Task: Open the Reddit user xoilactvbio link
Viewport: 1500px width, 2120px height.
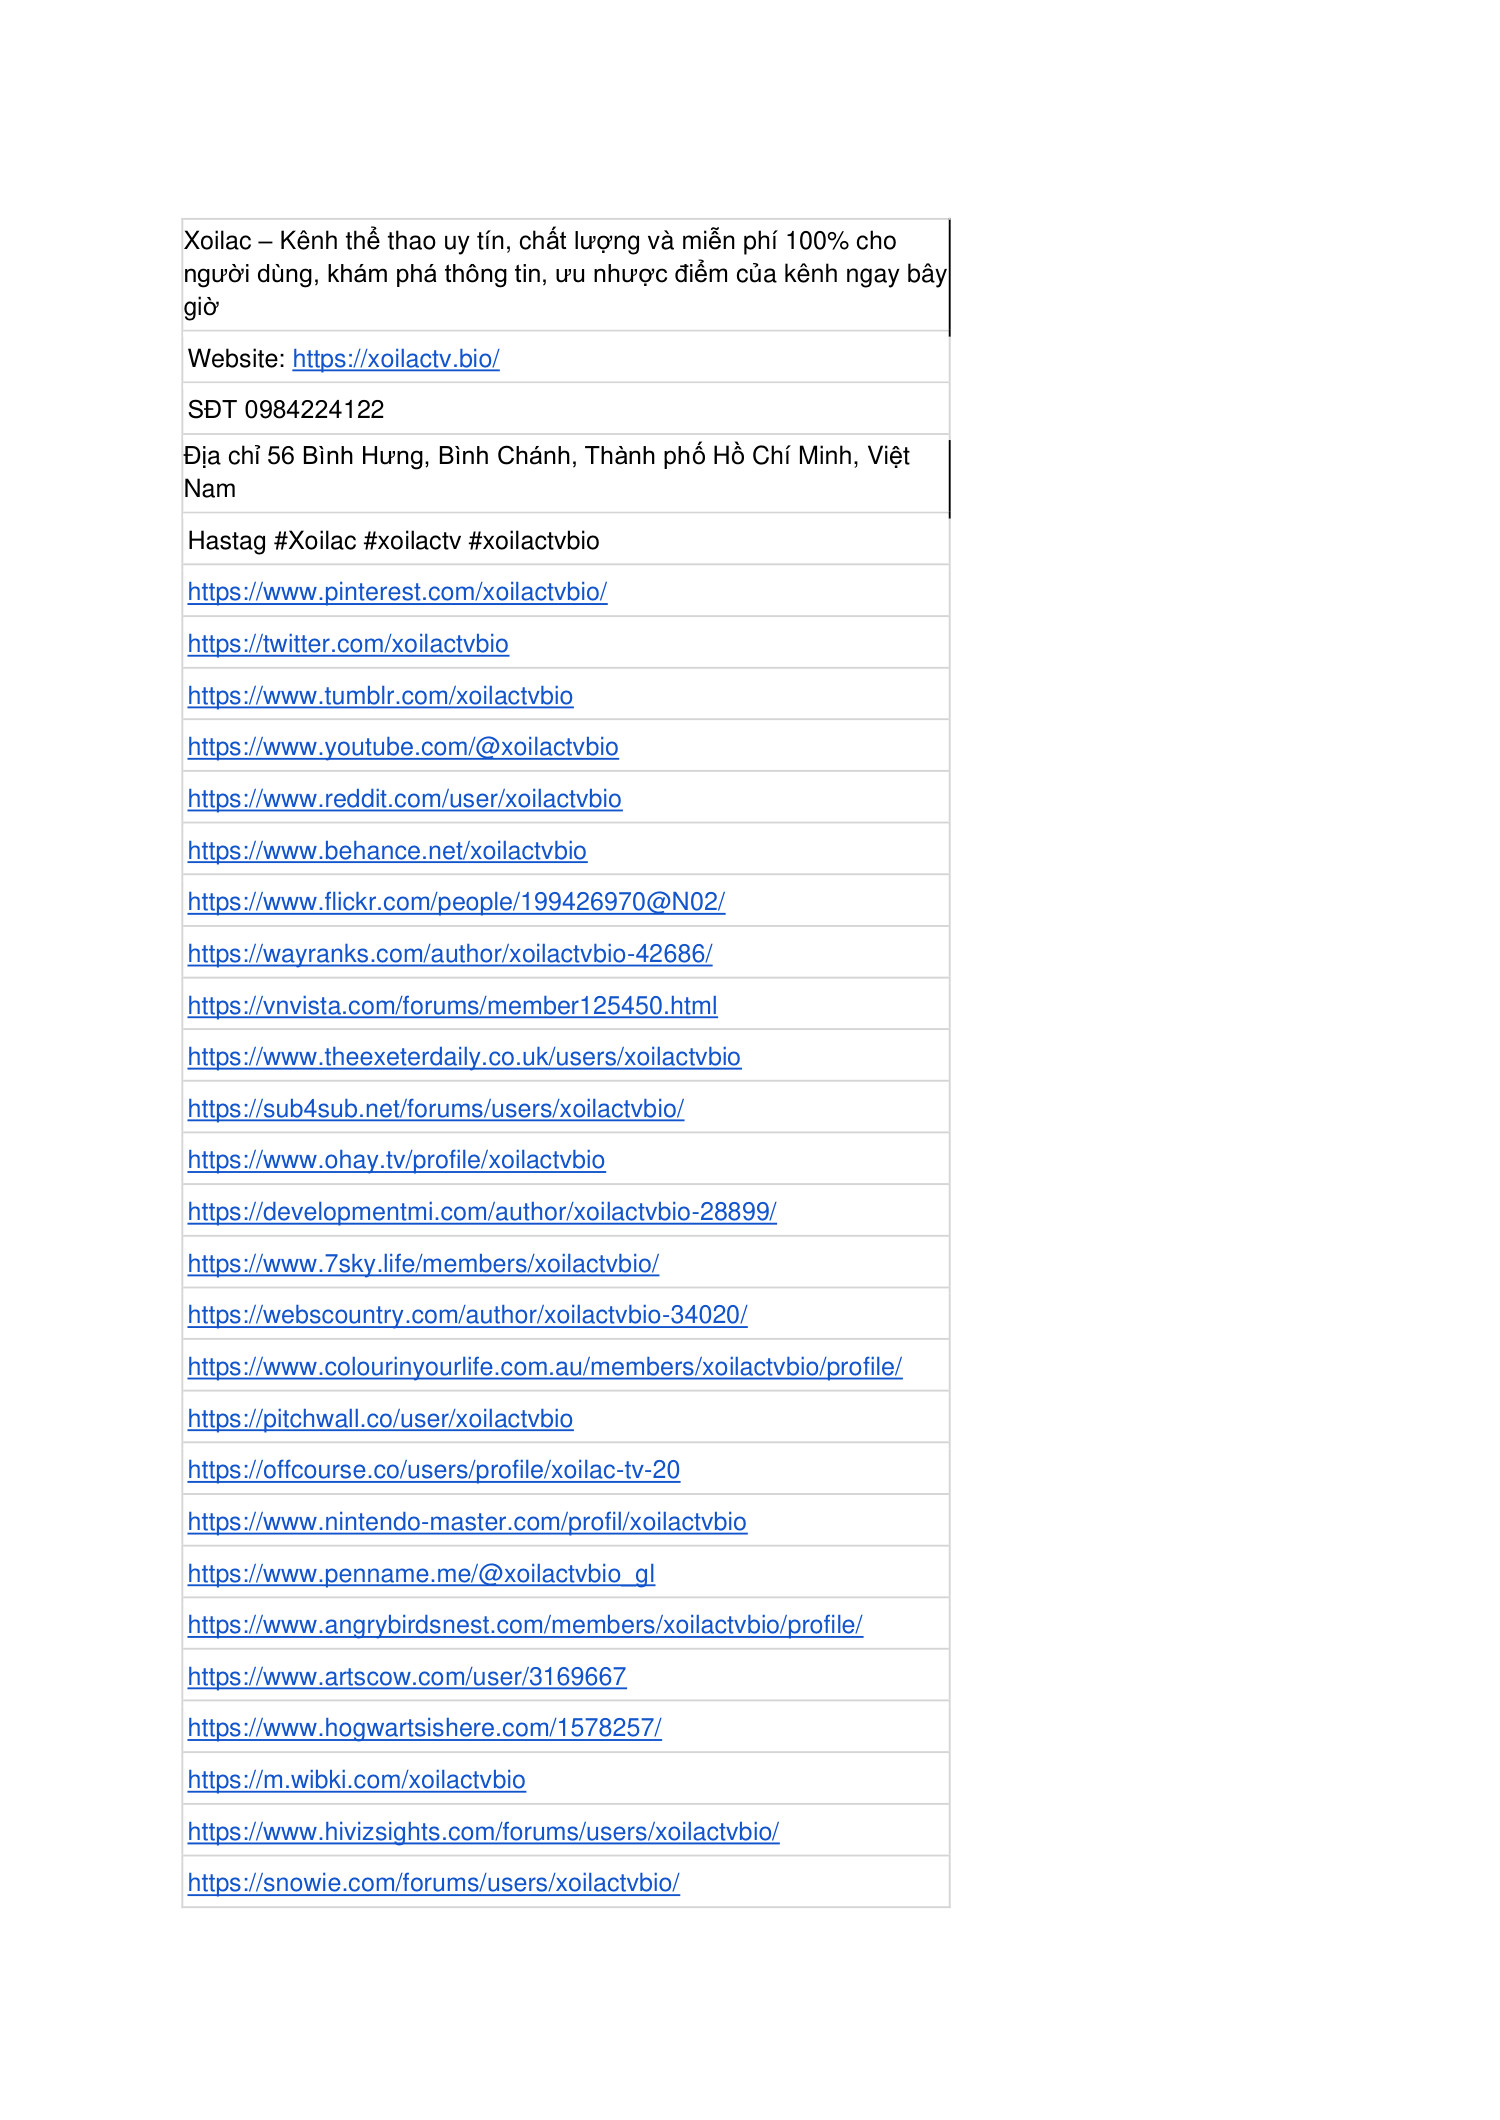Action: [x=404, y=799]
